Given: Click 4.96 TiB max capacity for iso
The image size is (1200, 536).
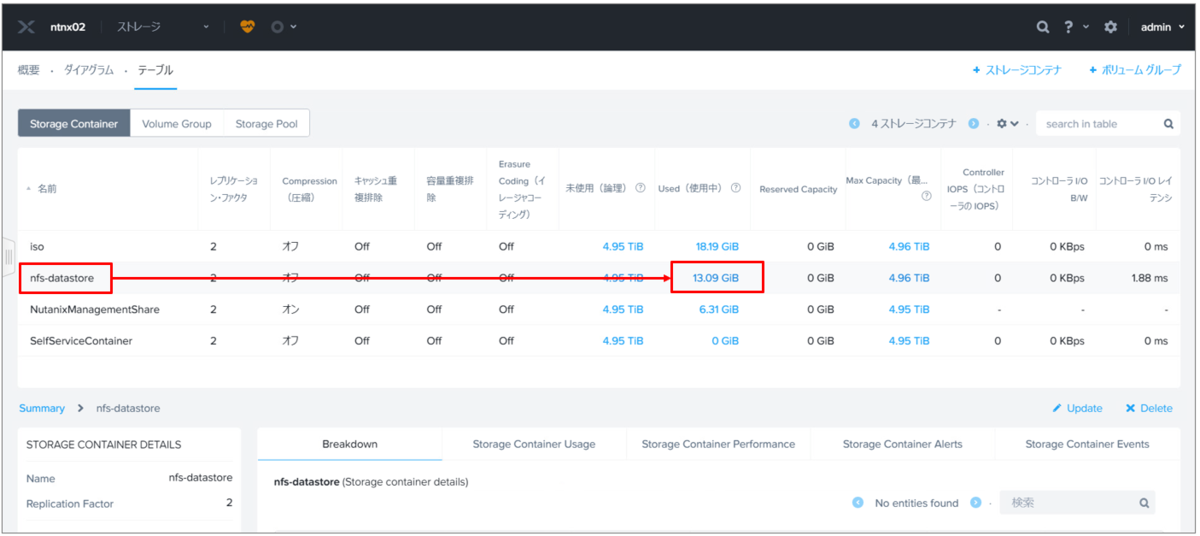Looking at the screenshot, I should (909, 246).
